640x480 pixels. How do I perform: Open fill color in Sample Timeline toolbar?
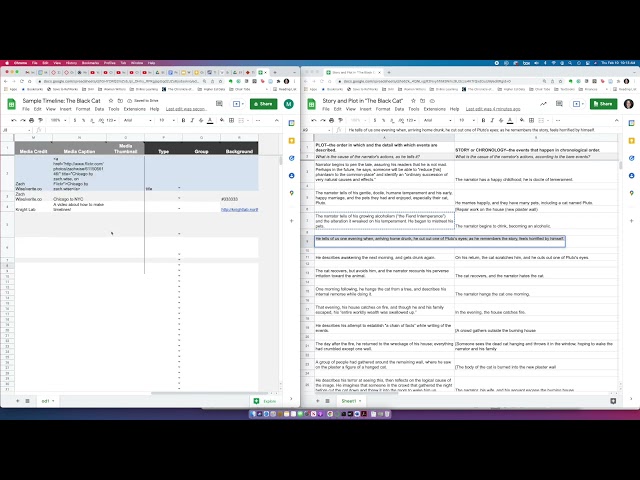pyautogui.click(x=222, y=120)
